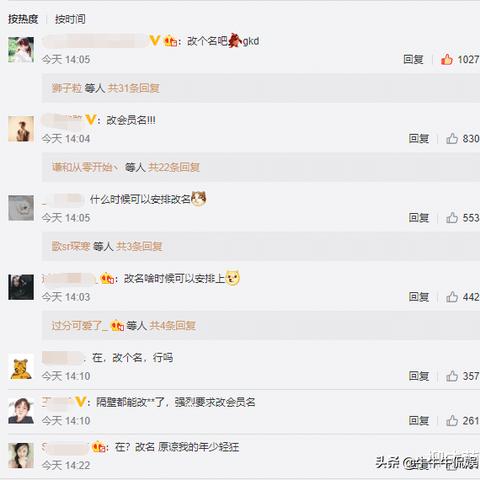Sort comments by 按时间

tap(70, 19)
